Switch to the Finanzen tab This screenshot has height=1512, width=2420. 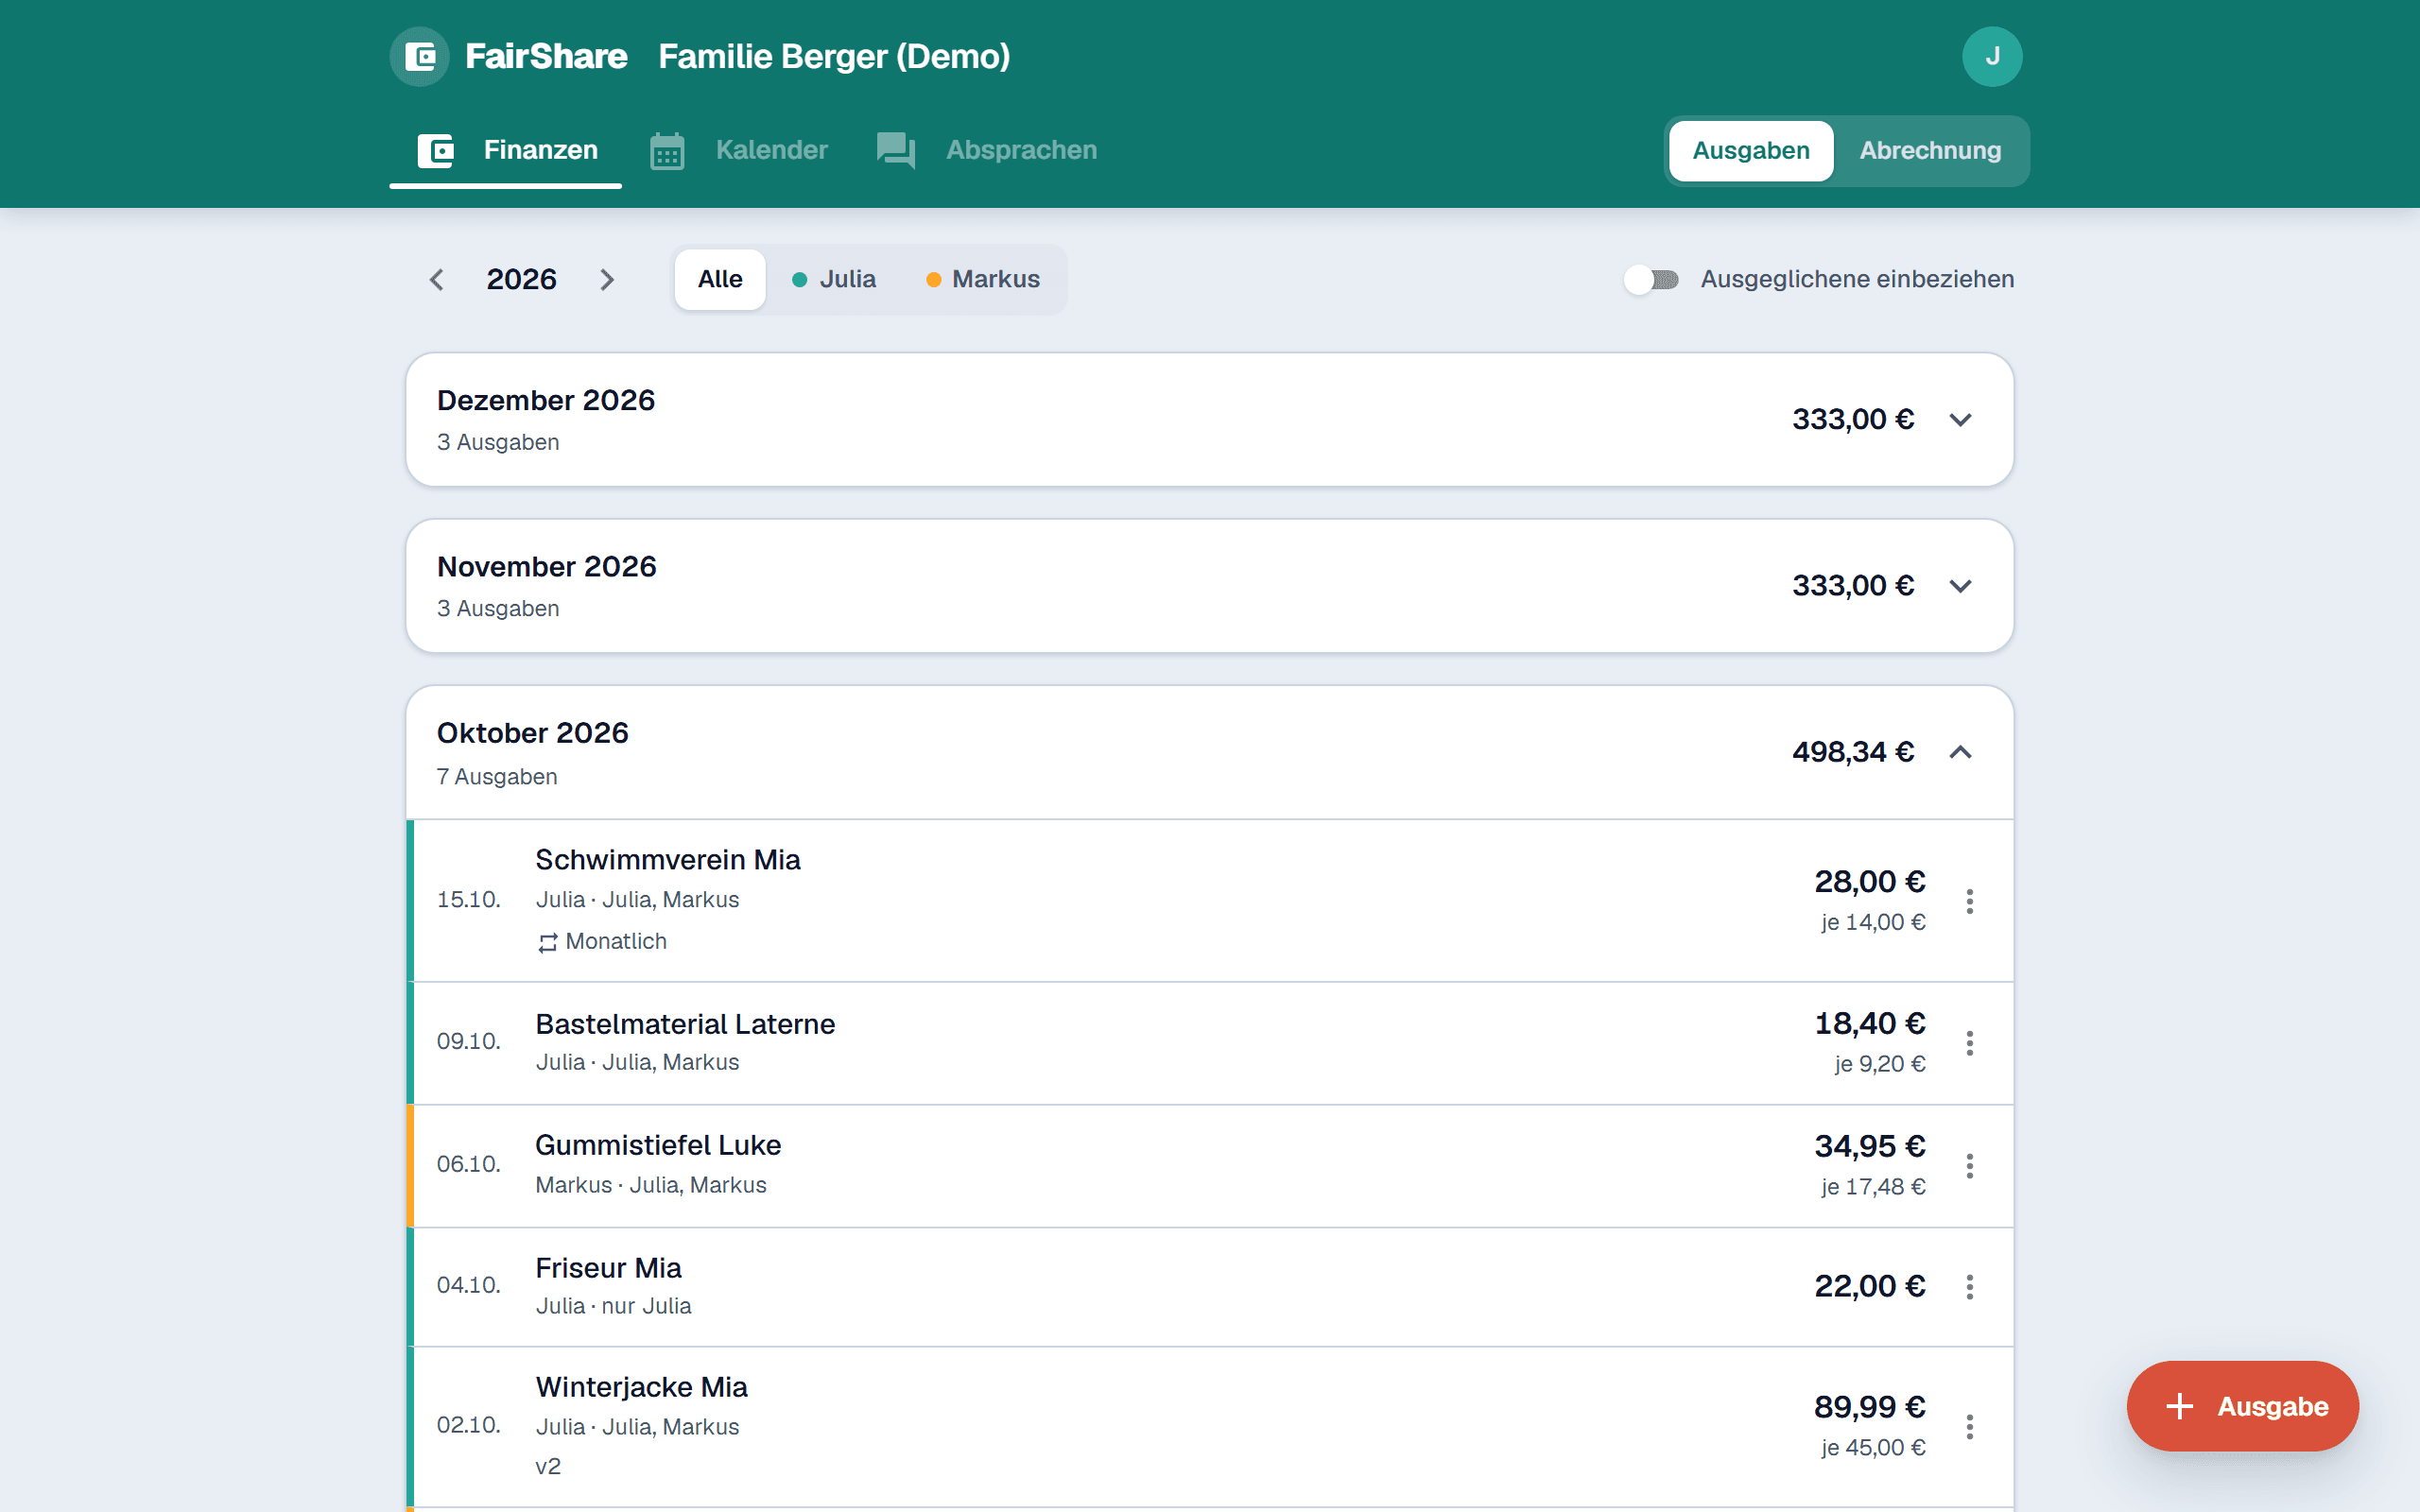(506, 150)
